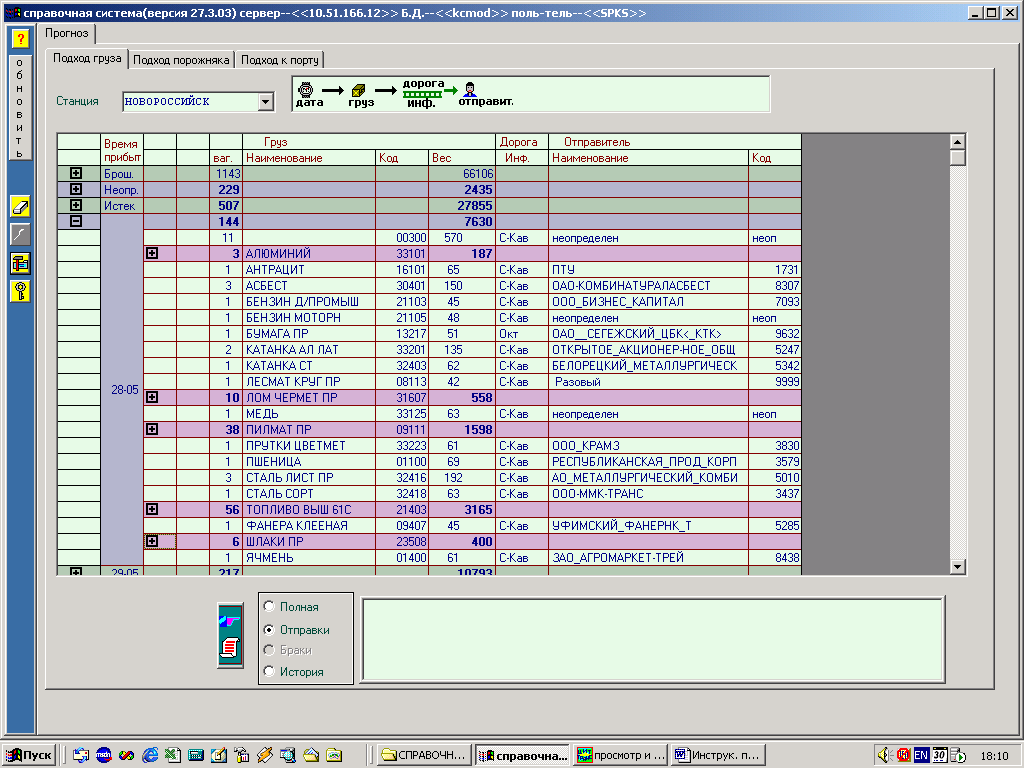The image size is (1024, 768).
Task: Click the person 'отправит.' icon
Action: click(x=470, y=89)
